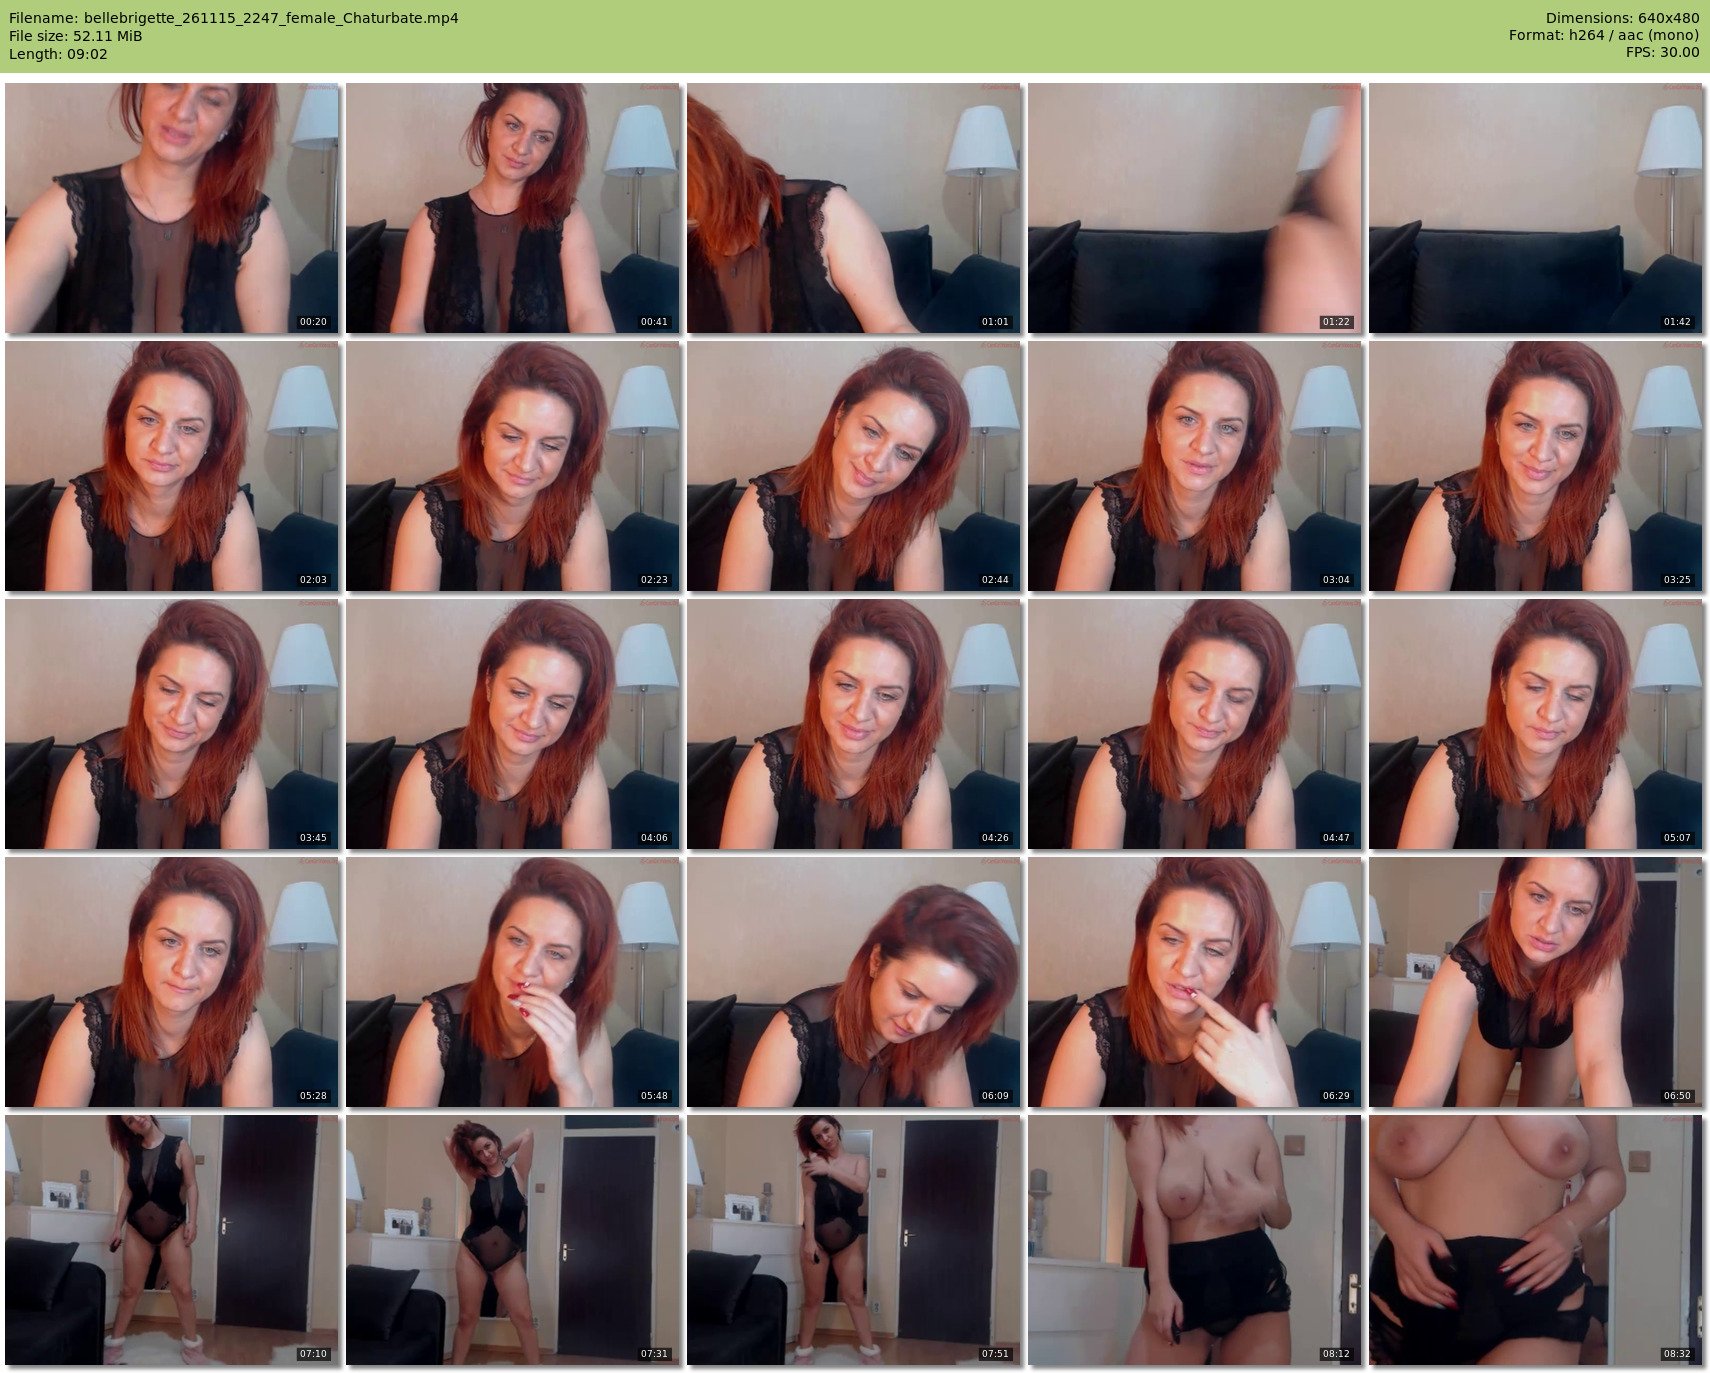Image resolution: width=1710 pixels, height=1373 pixels.
Task: Open the 06:09 frame
Action: (853, 982)
